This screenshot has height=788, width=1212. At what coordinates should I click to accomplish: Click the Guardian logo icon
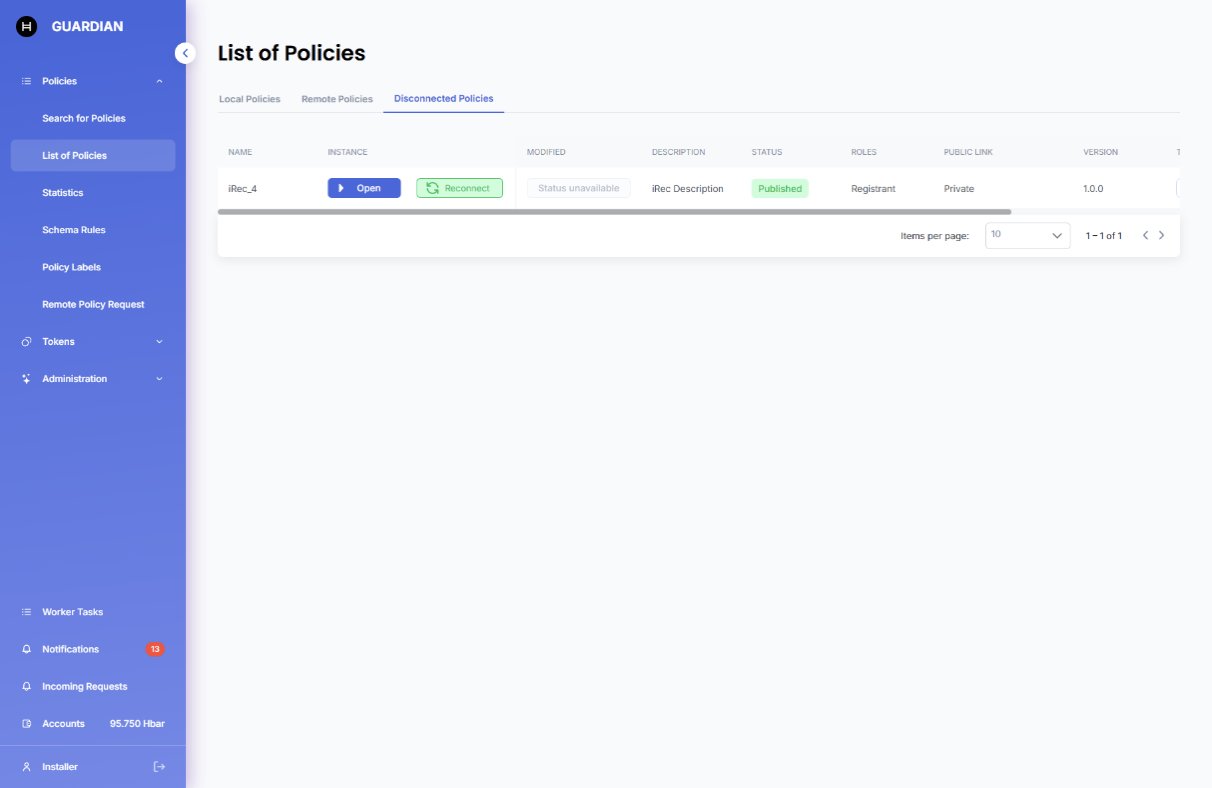pyautogui.click(x=27, y=27)
